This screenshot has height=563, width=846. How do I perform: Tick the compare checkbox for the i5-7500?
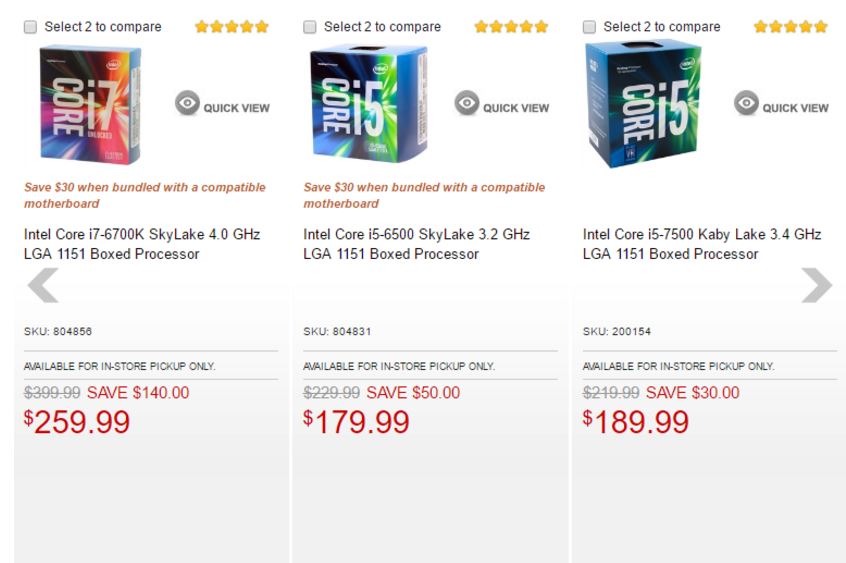(590, 27)
